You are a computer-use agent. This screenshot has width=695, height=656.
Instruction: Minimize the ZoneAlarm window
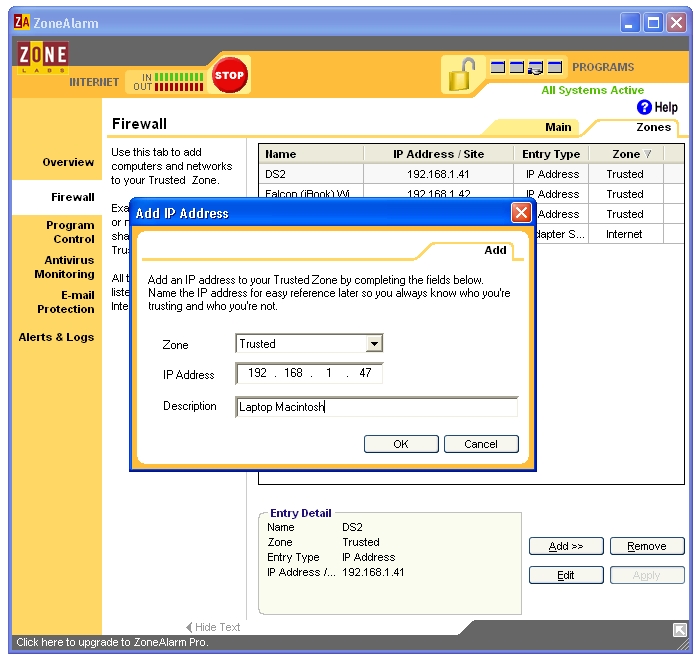tap(629, 22)
